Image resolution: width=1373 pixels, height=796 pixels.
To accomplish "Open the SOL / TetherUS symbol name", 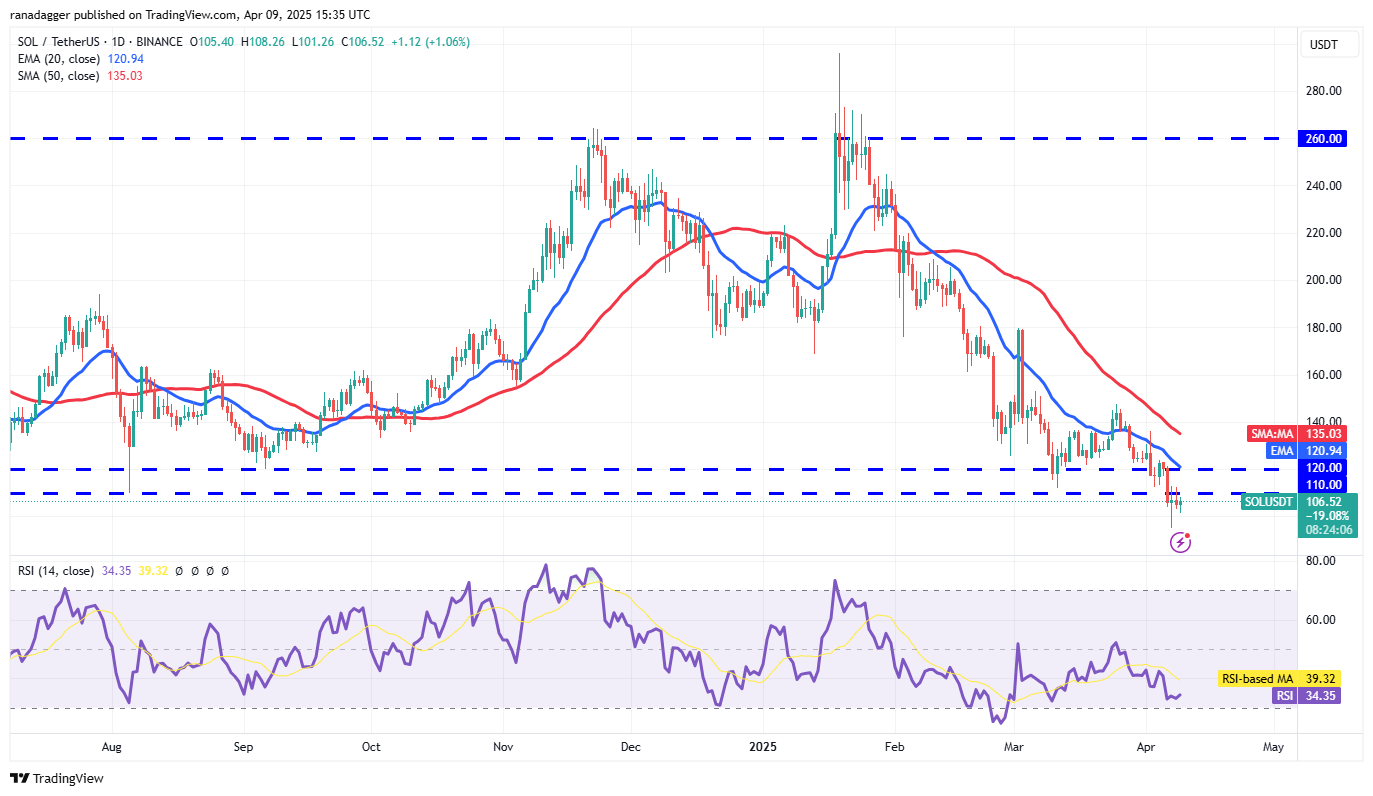I will click(x=60, y=44).
